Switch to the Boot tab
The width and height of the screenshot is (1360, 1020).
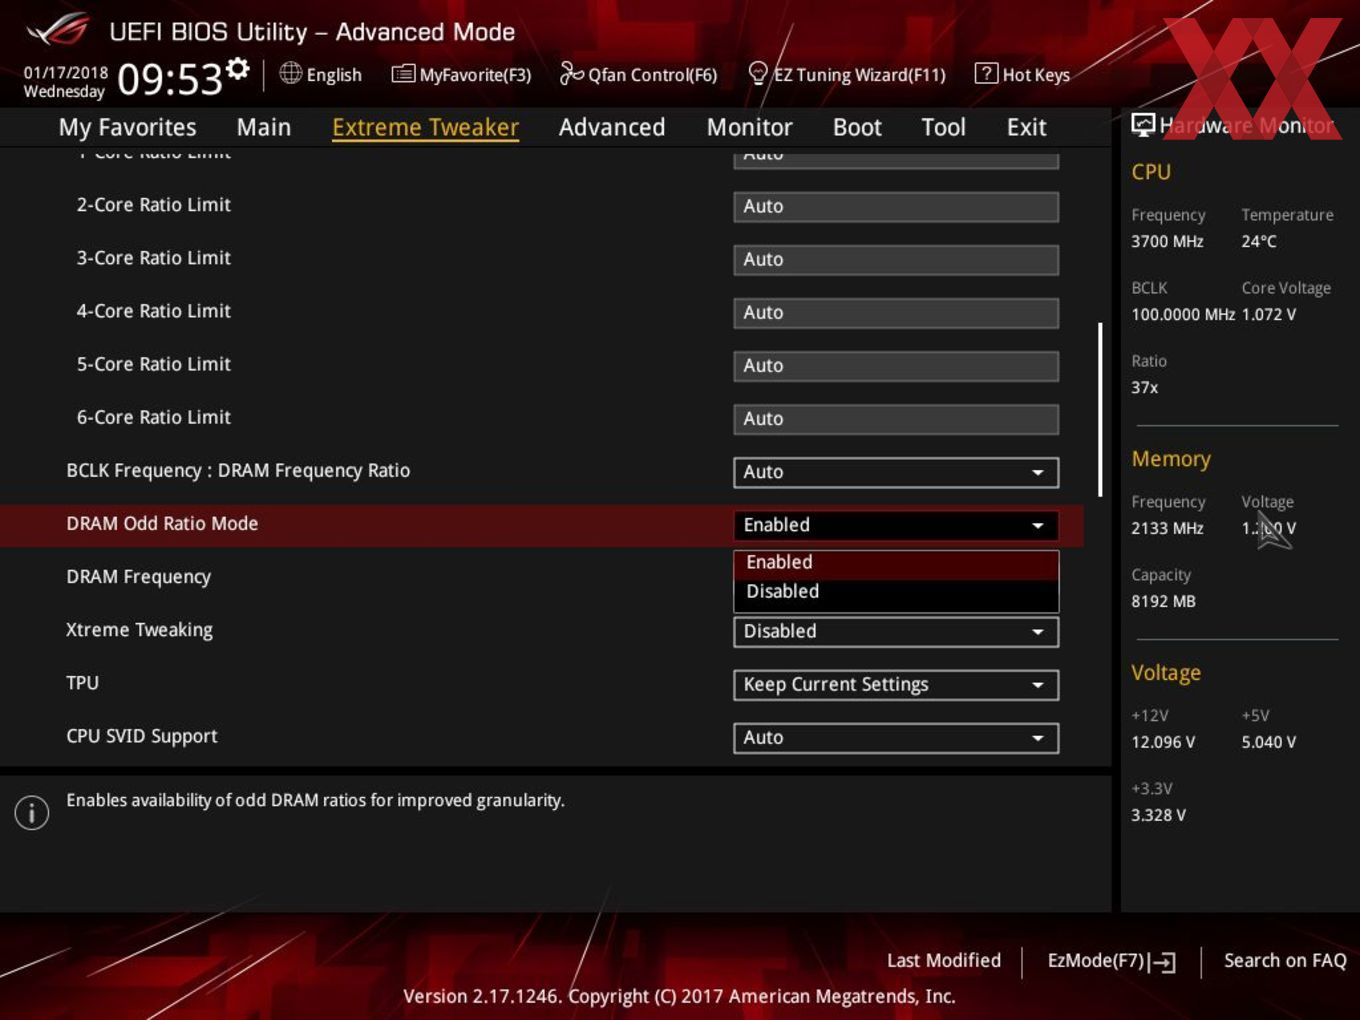[x=857, y=127]
